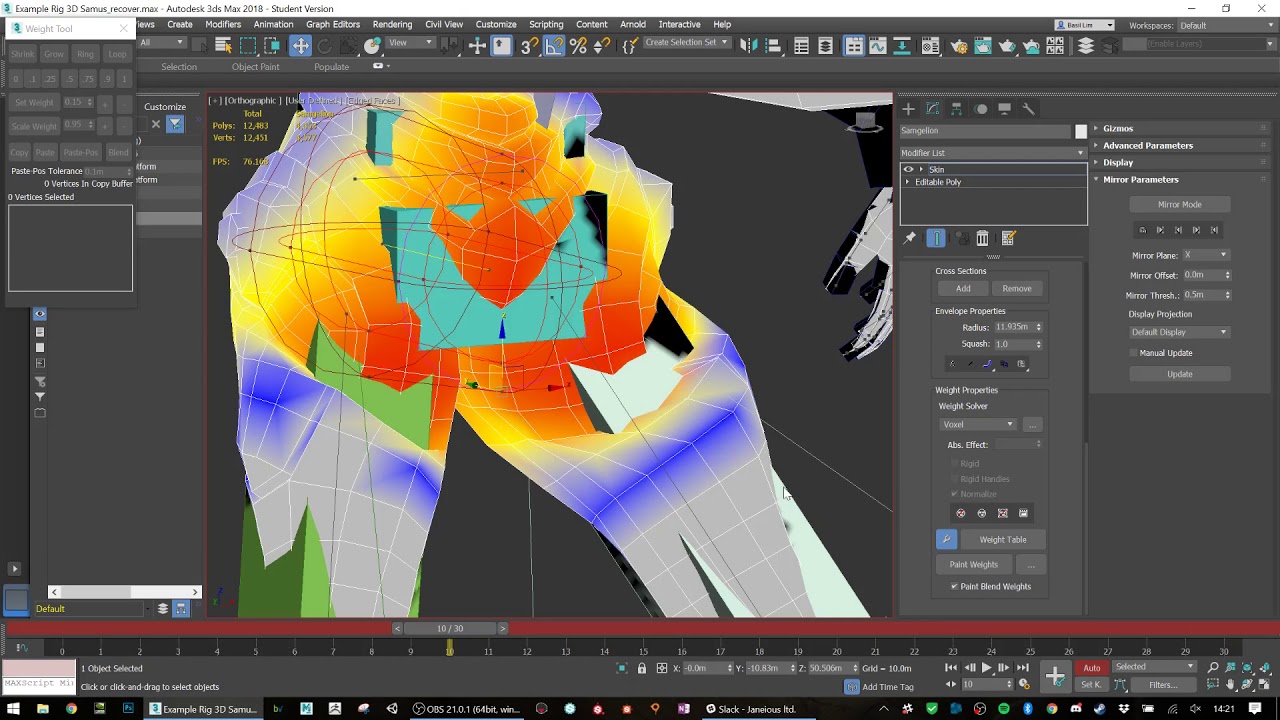Viewport: 1280px width, 720px height.
Task: Open the Select by Name list
Action: point(223,45)
